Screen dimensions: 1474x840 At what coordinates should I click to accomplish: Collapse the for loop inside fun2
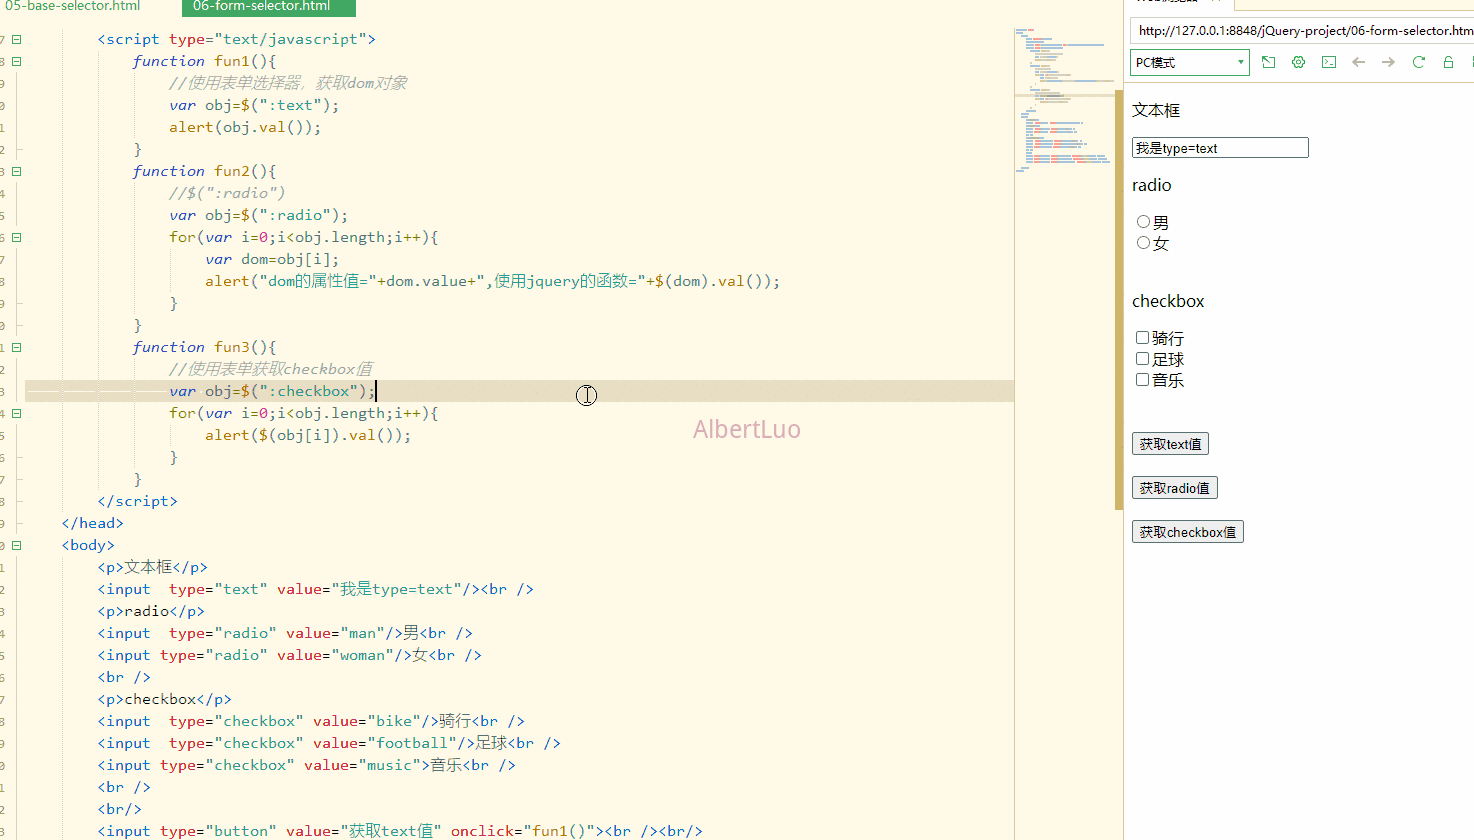point(16,237)
